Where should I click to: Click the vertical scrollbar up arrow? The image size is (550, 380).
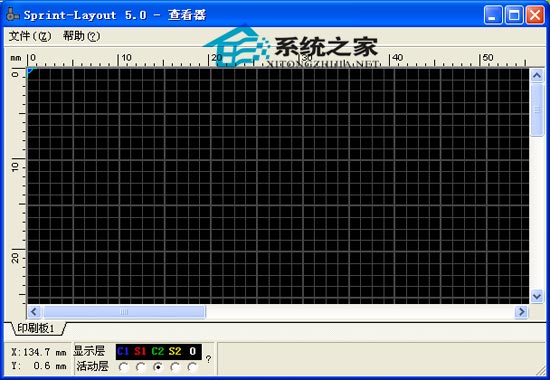[x=537, y=75]
